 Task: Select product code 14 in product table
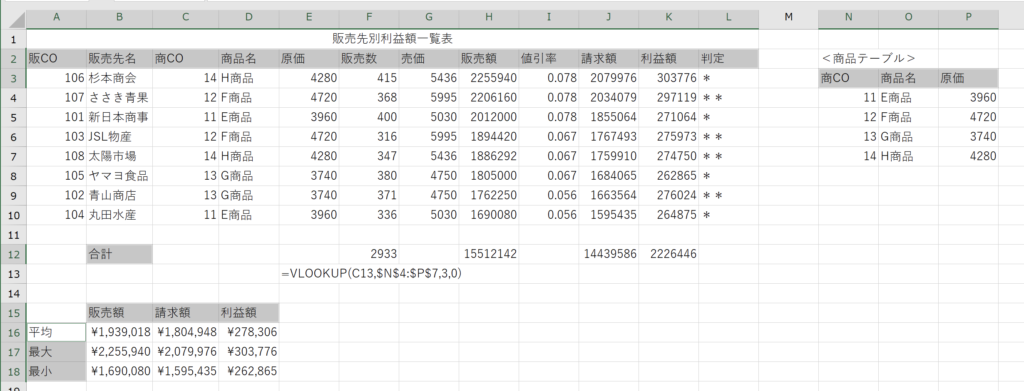coord(848,157)
